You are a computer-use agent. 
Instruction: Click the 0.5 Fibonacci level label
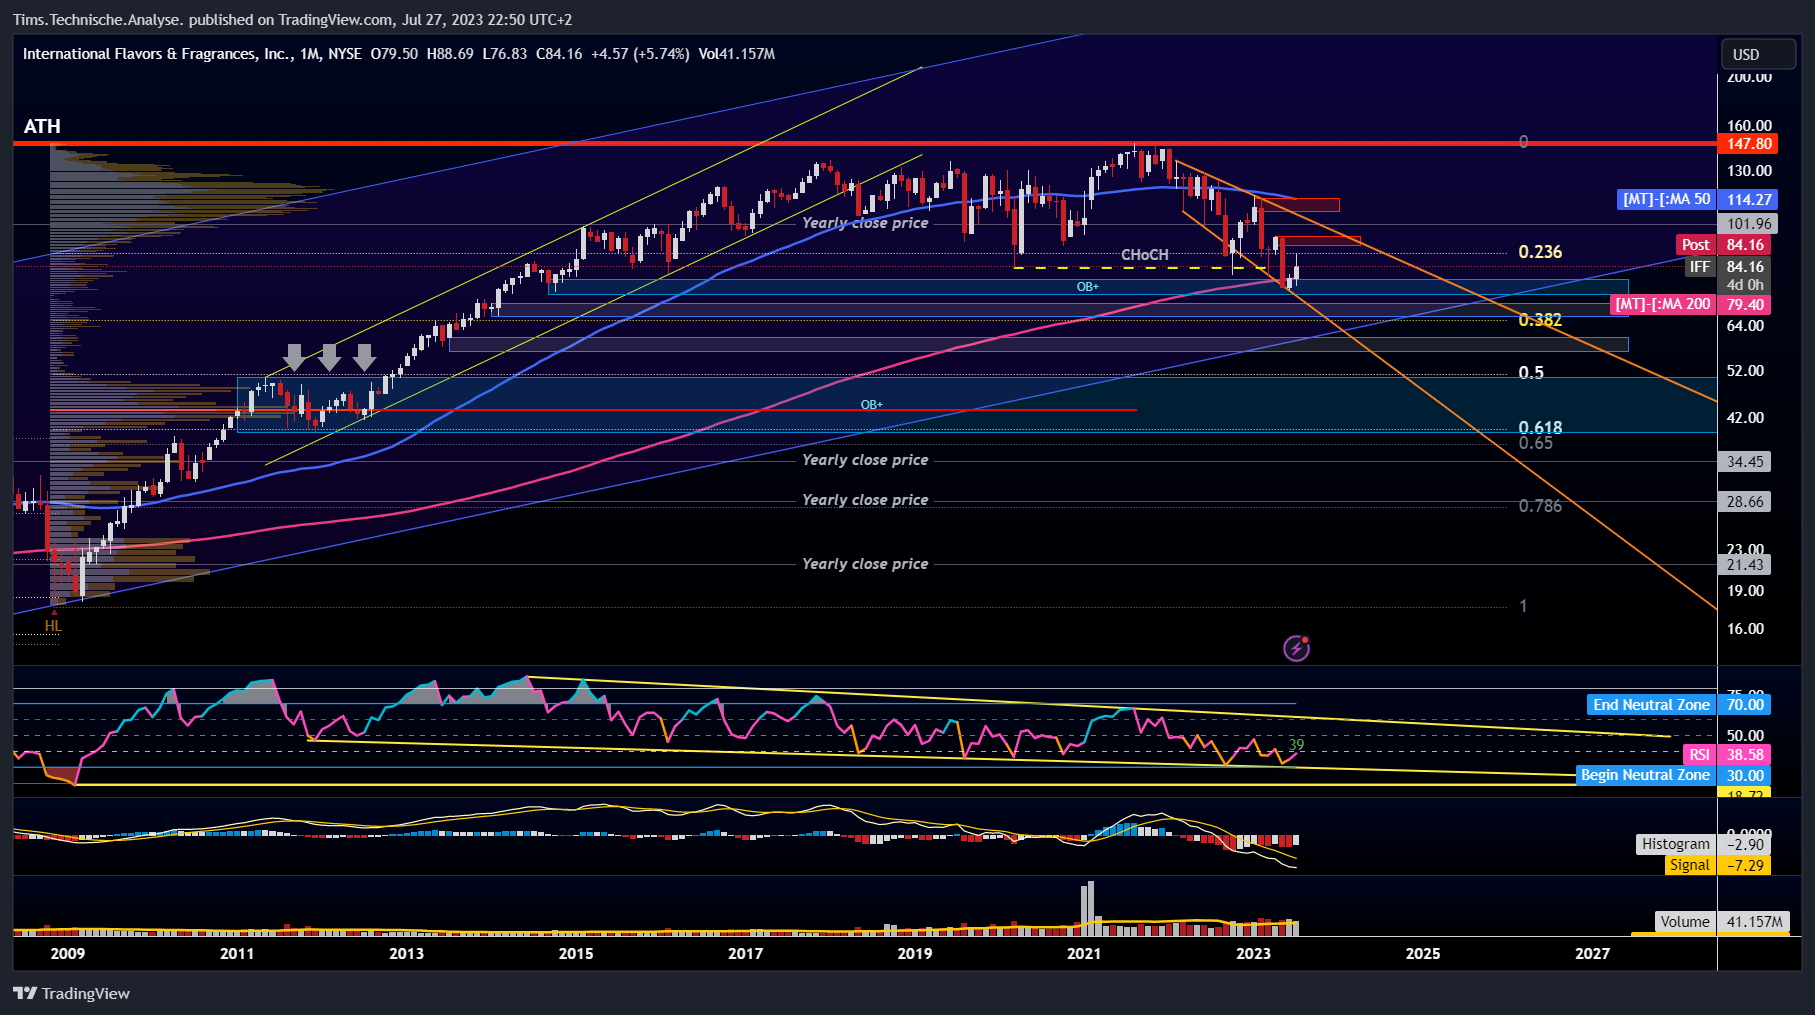(x=1531, y=373)
